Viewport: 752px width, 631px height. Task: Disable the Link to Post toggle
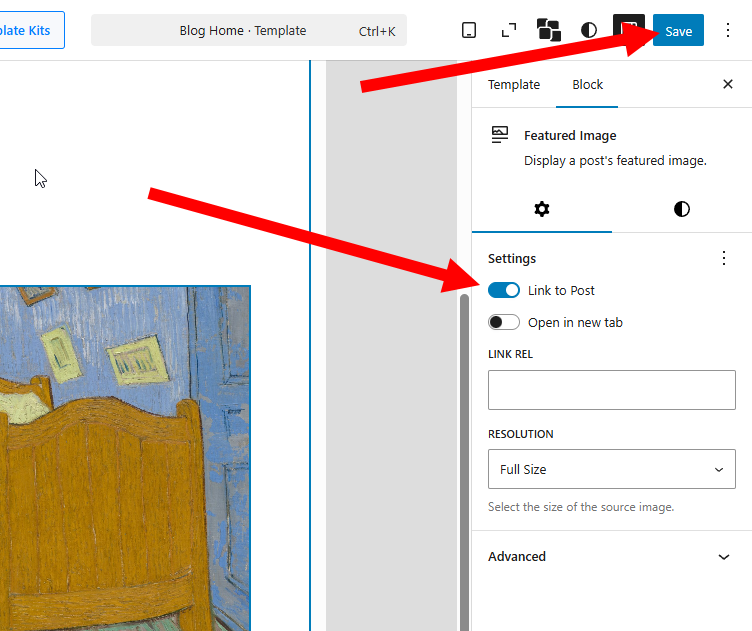coord(504,291)
